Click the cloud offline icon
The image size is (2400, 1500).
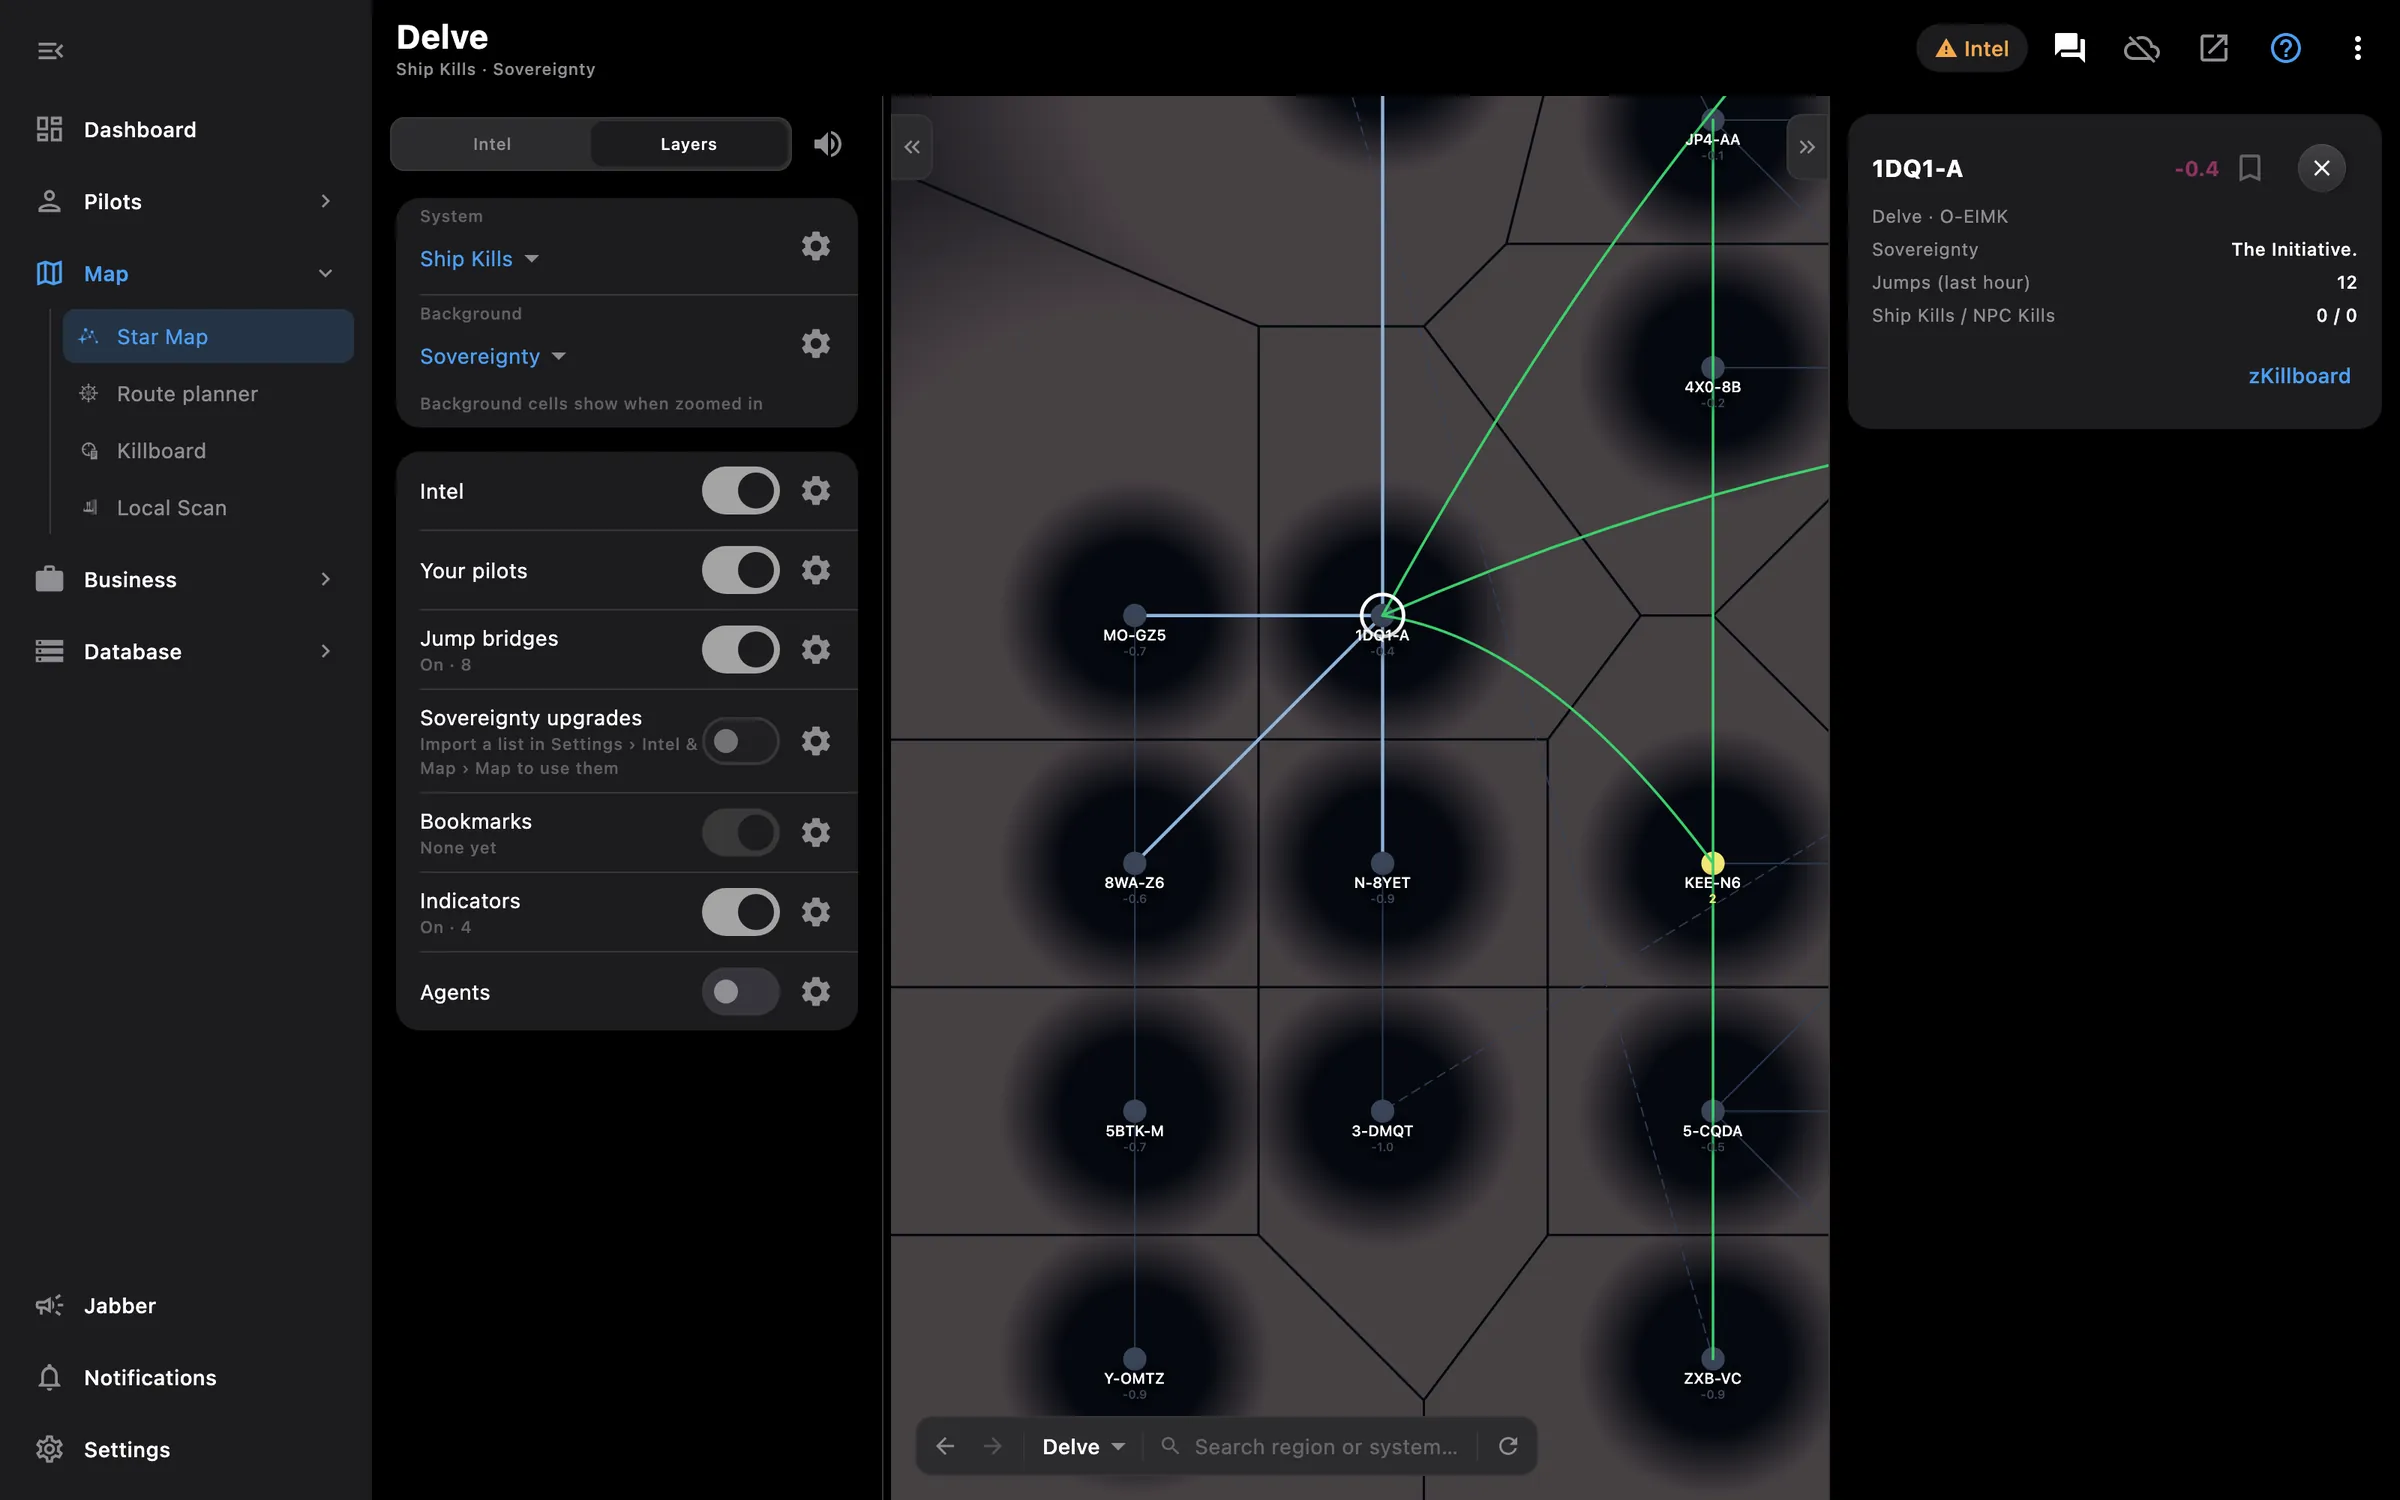pos(2141,48)
